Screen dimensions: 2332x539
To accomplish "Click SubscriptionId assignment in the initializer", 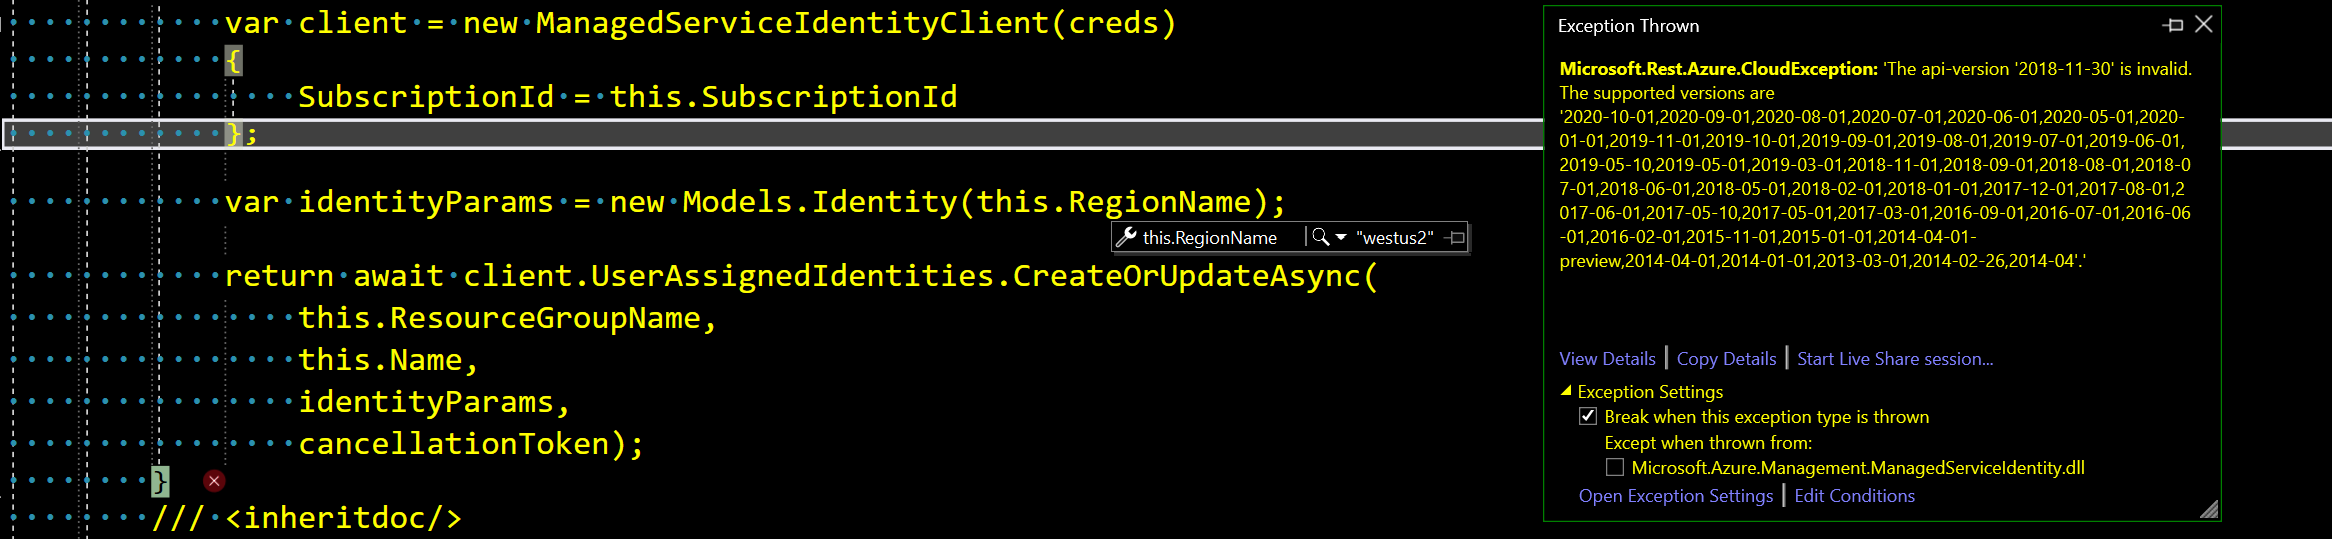I will [x=627, y=96].
